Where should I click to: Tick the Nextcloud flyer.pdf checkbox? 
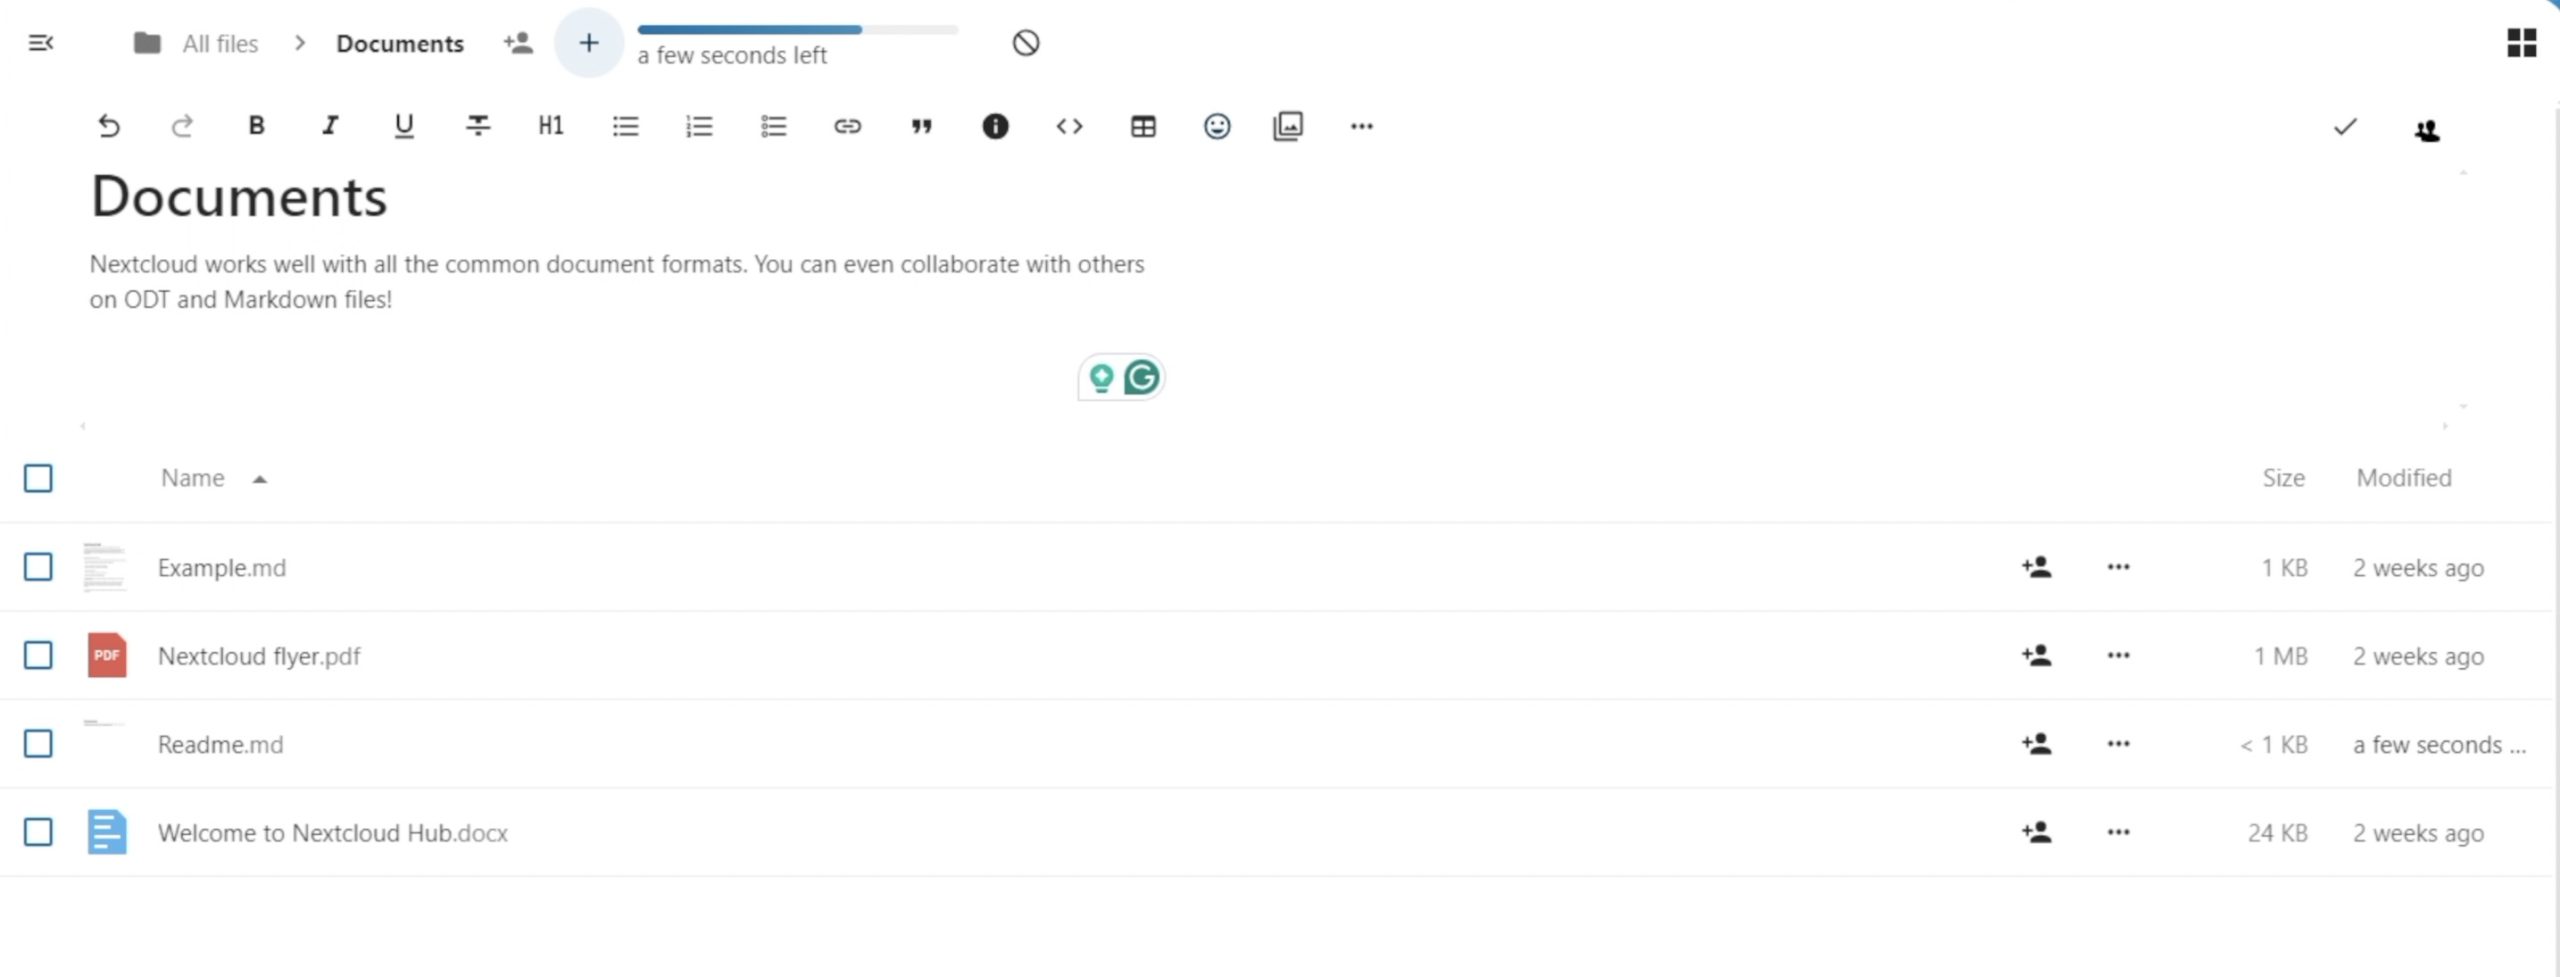click(38, 655)
